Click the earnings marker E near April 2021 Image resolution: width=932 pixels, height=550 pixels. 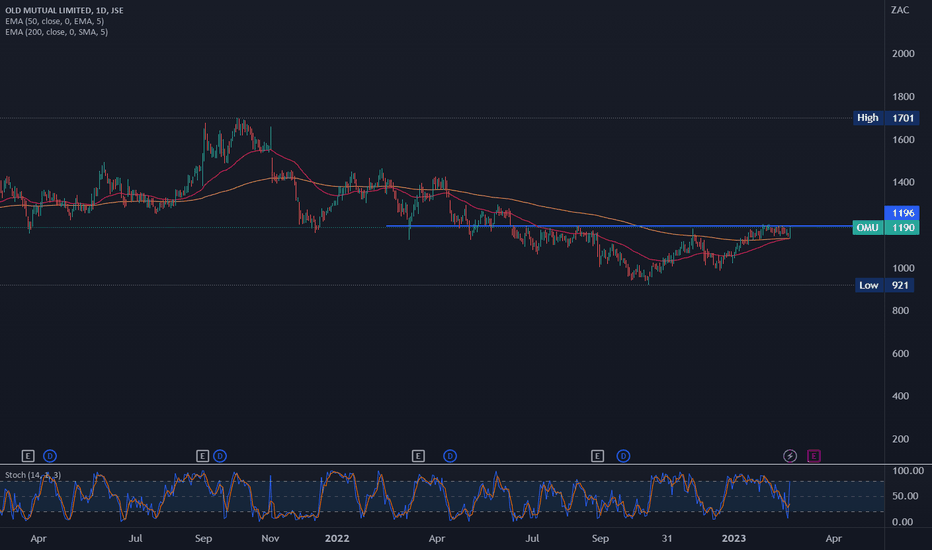tap(28, 456)
